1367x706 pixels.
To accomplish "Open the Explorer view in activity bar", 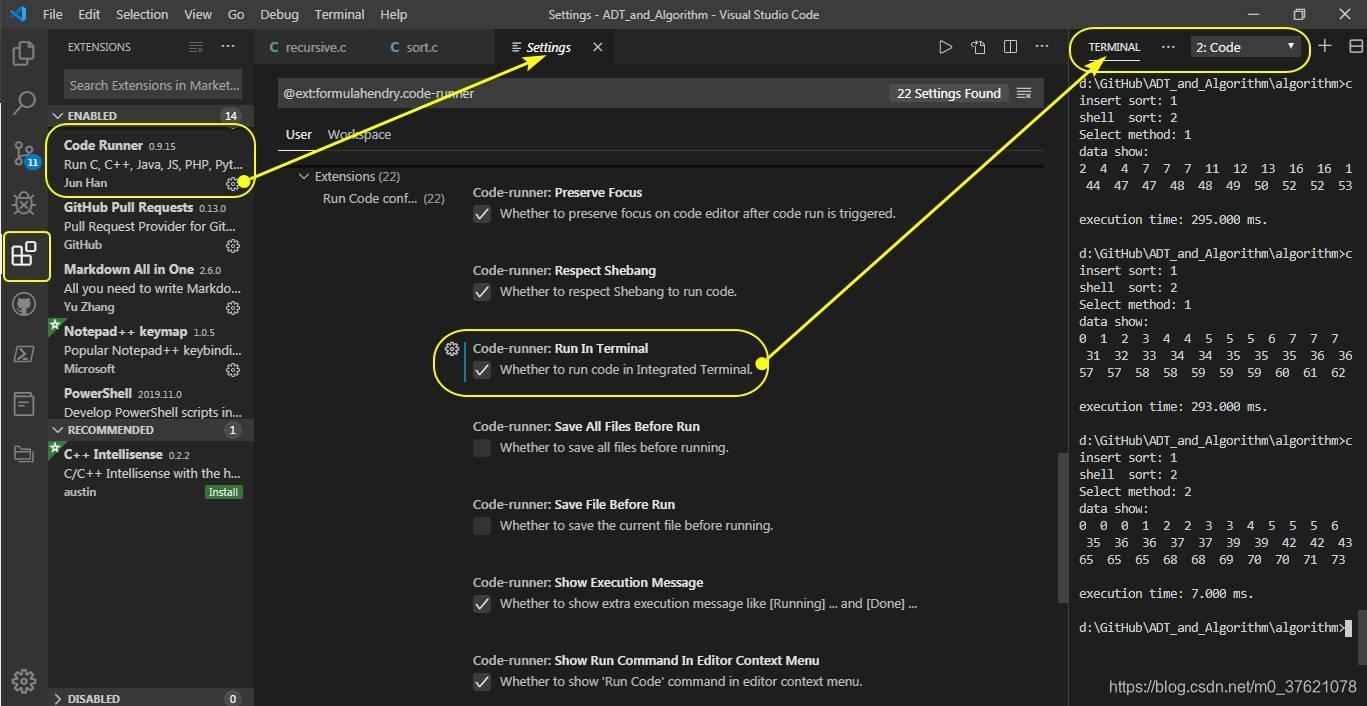I will tap(24, 52).
